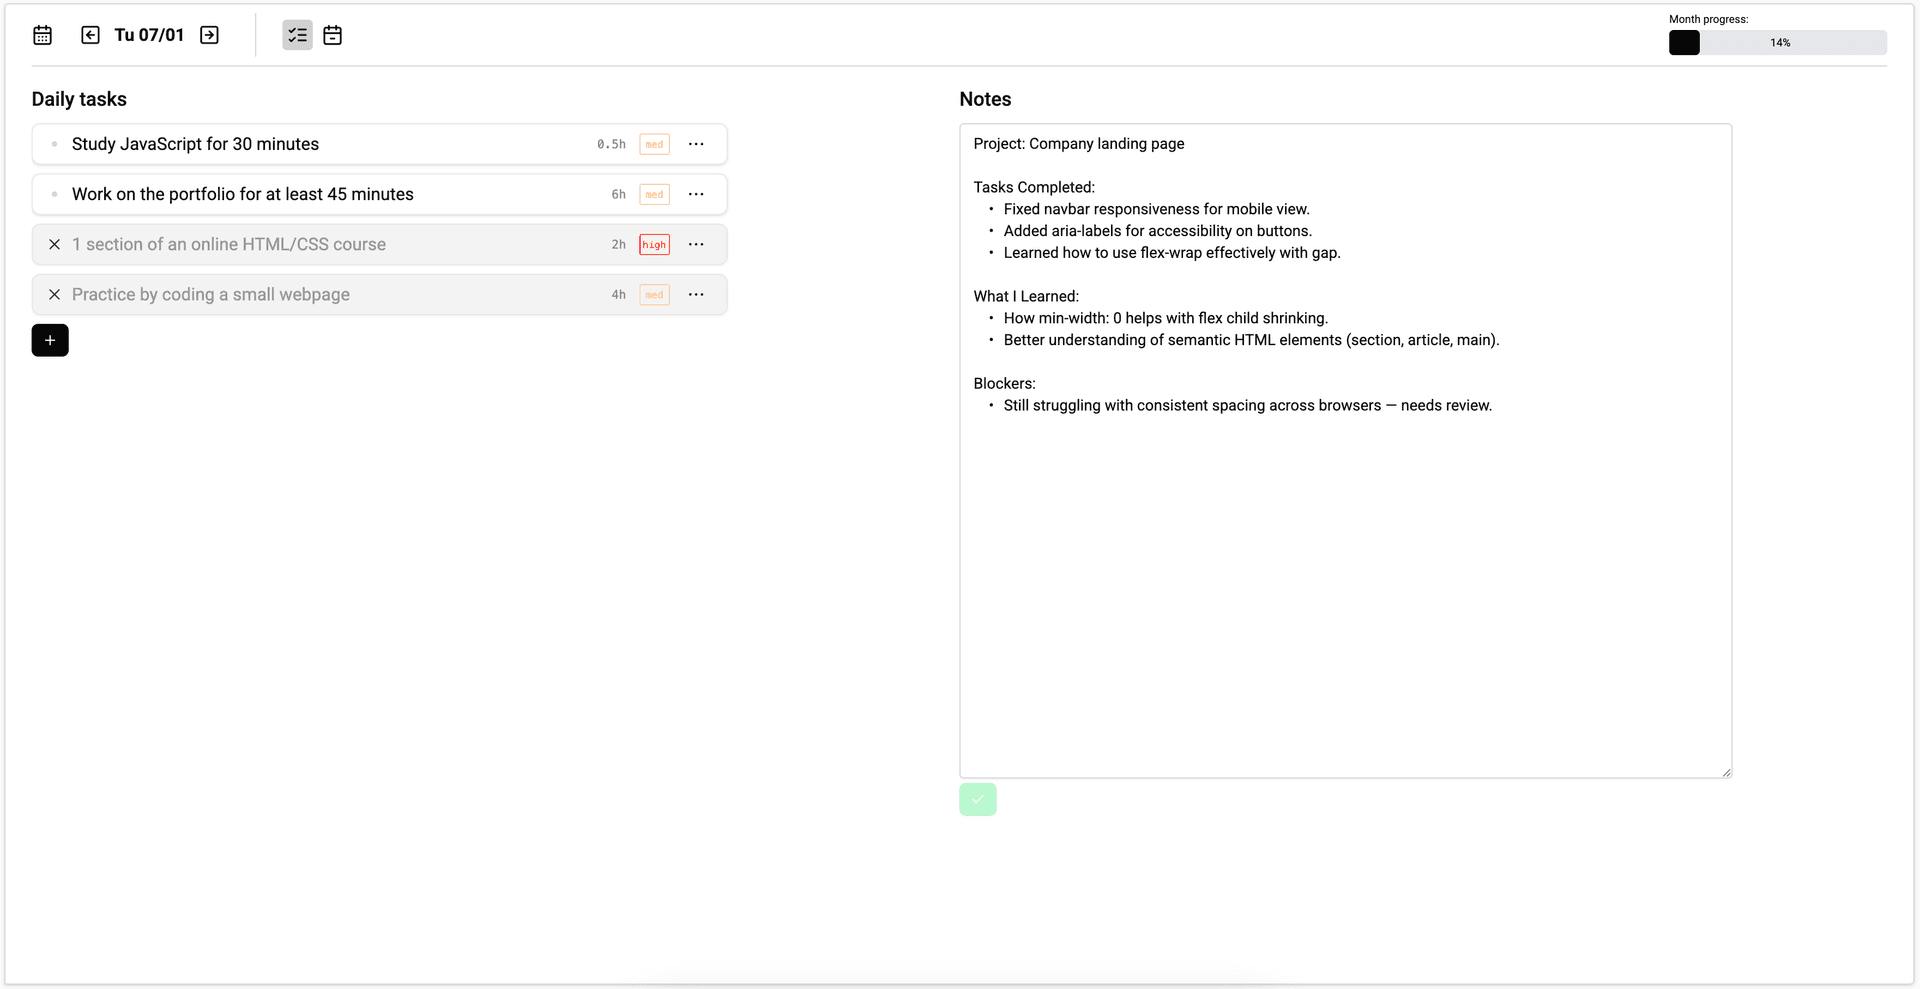
Task: Go to the previous day with back arrow
Action: [x=90, y=34]
